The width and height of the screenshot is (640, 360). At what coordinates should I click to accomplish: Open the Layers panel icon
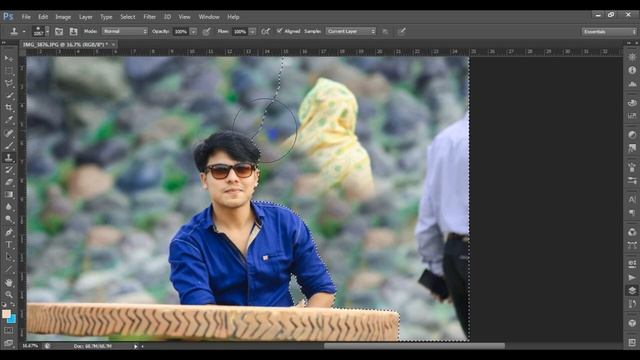coord(632,291)
